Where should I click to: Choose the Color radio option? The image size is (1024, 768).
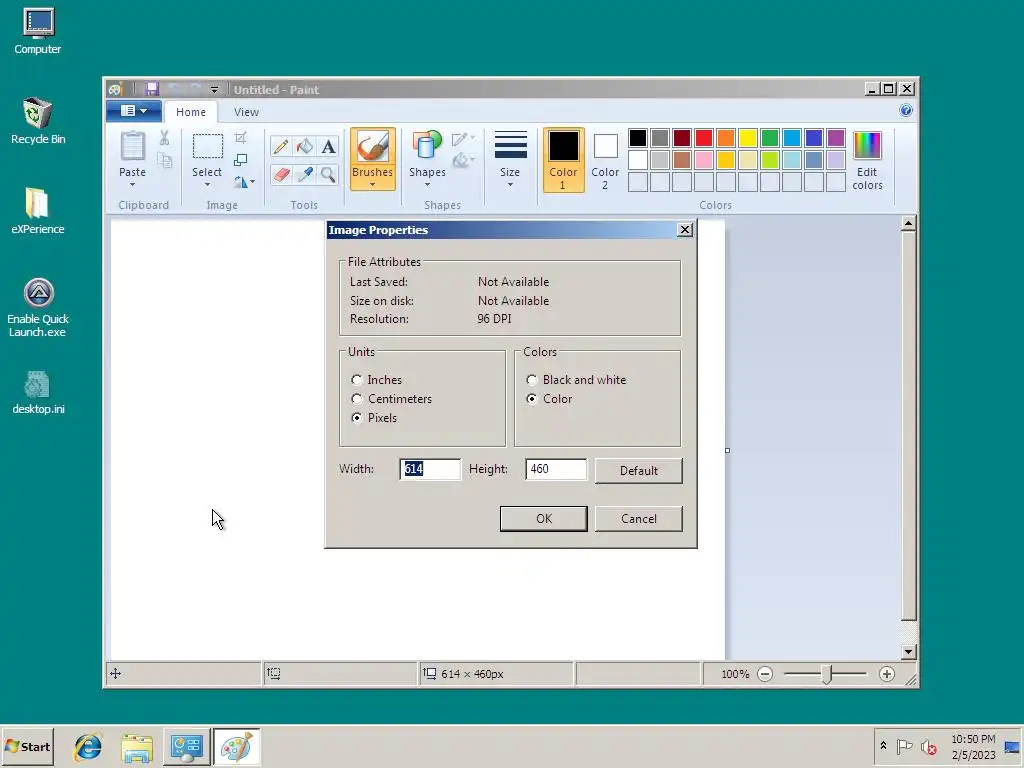(532, 398)
